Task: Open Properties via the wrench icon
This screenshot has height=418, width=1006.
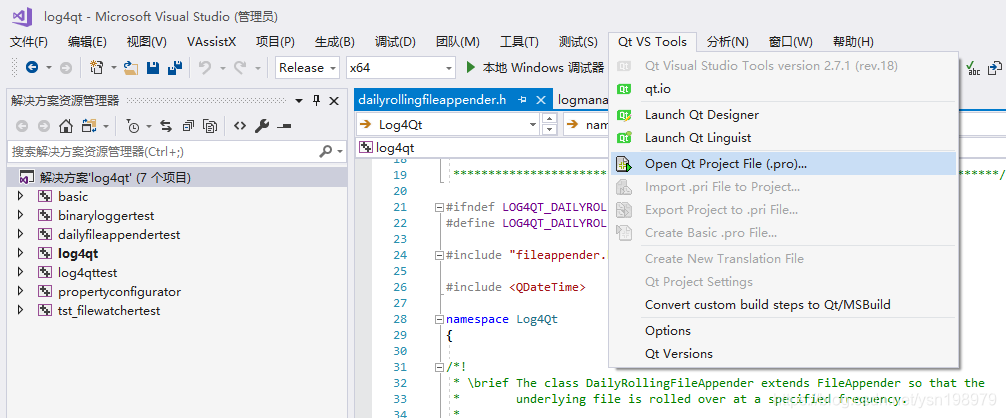Action: click(x=262, y=126)
